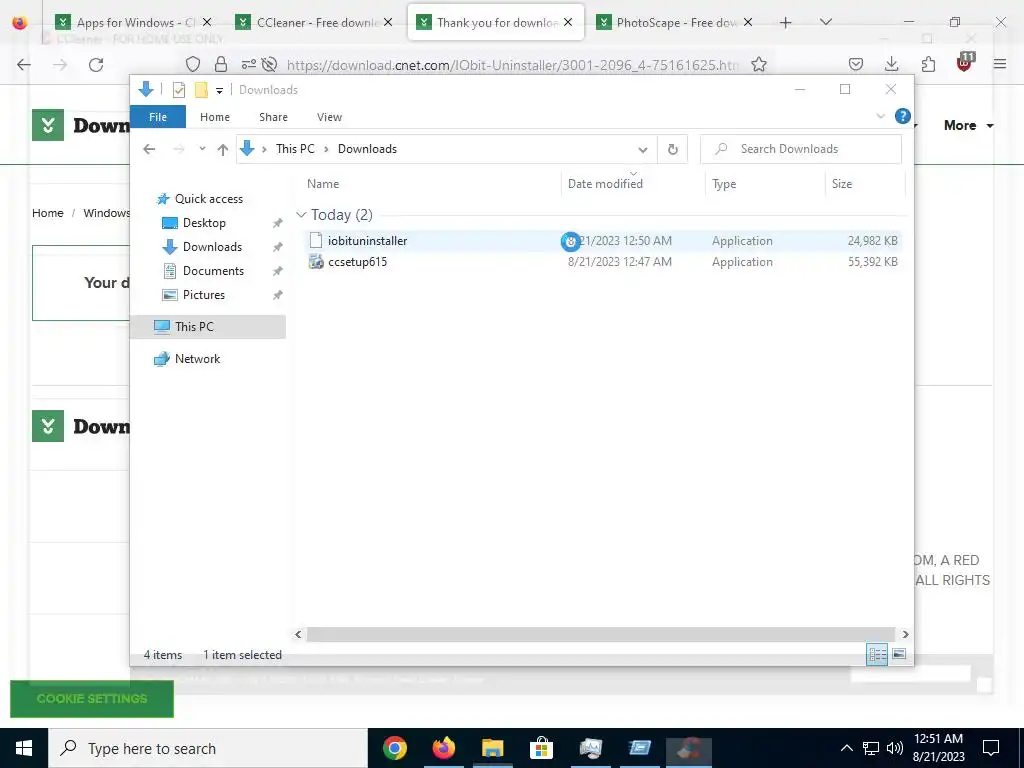This screenshot has height=768, width=1024.
Task: List all Firefox tabs dropdown
Action: (x=825, y=22)
